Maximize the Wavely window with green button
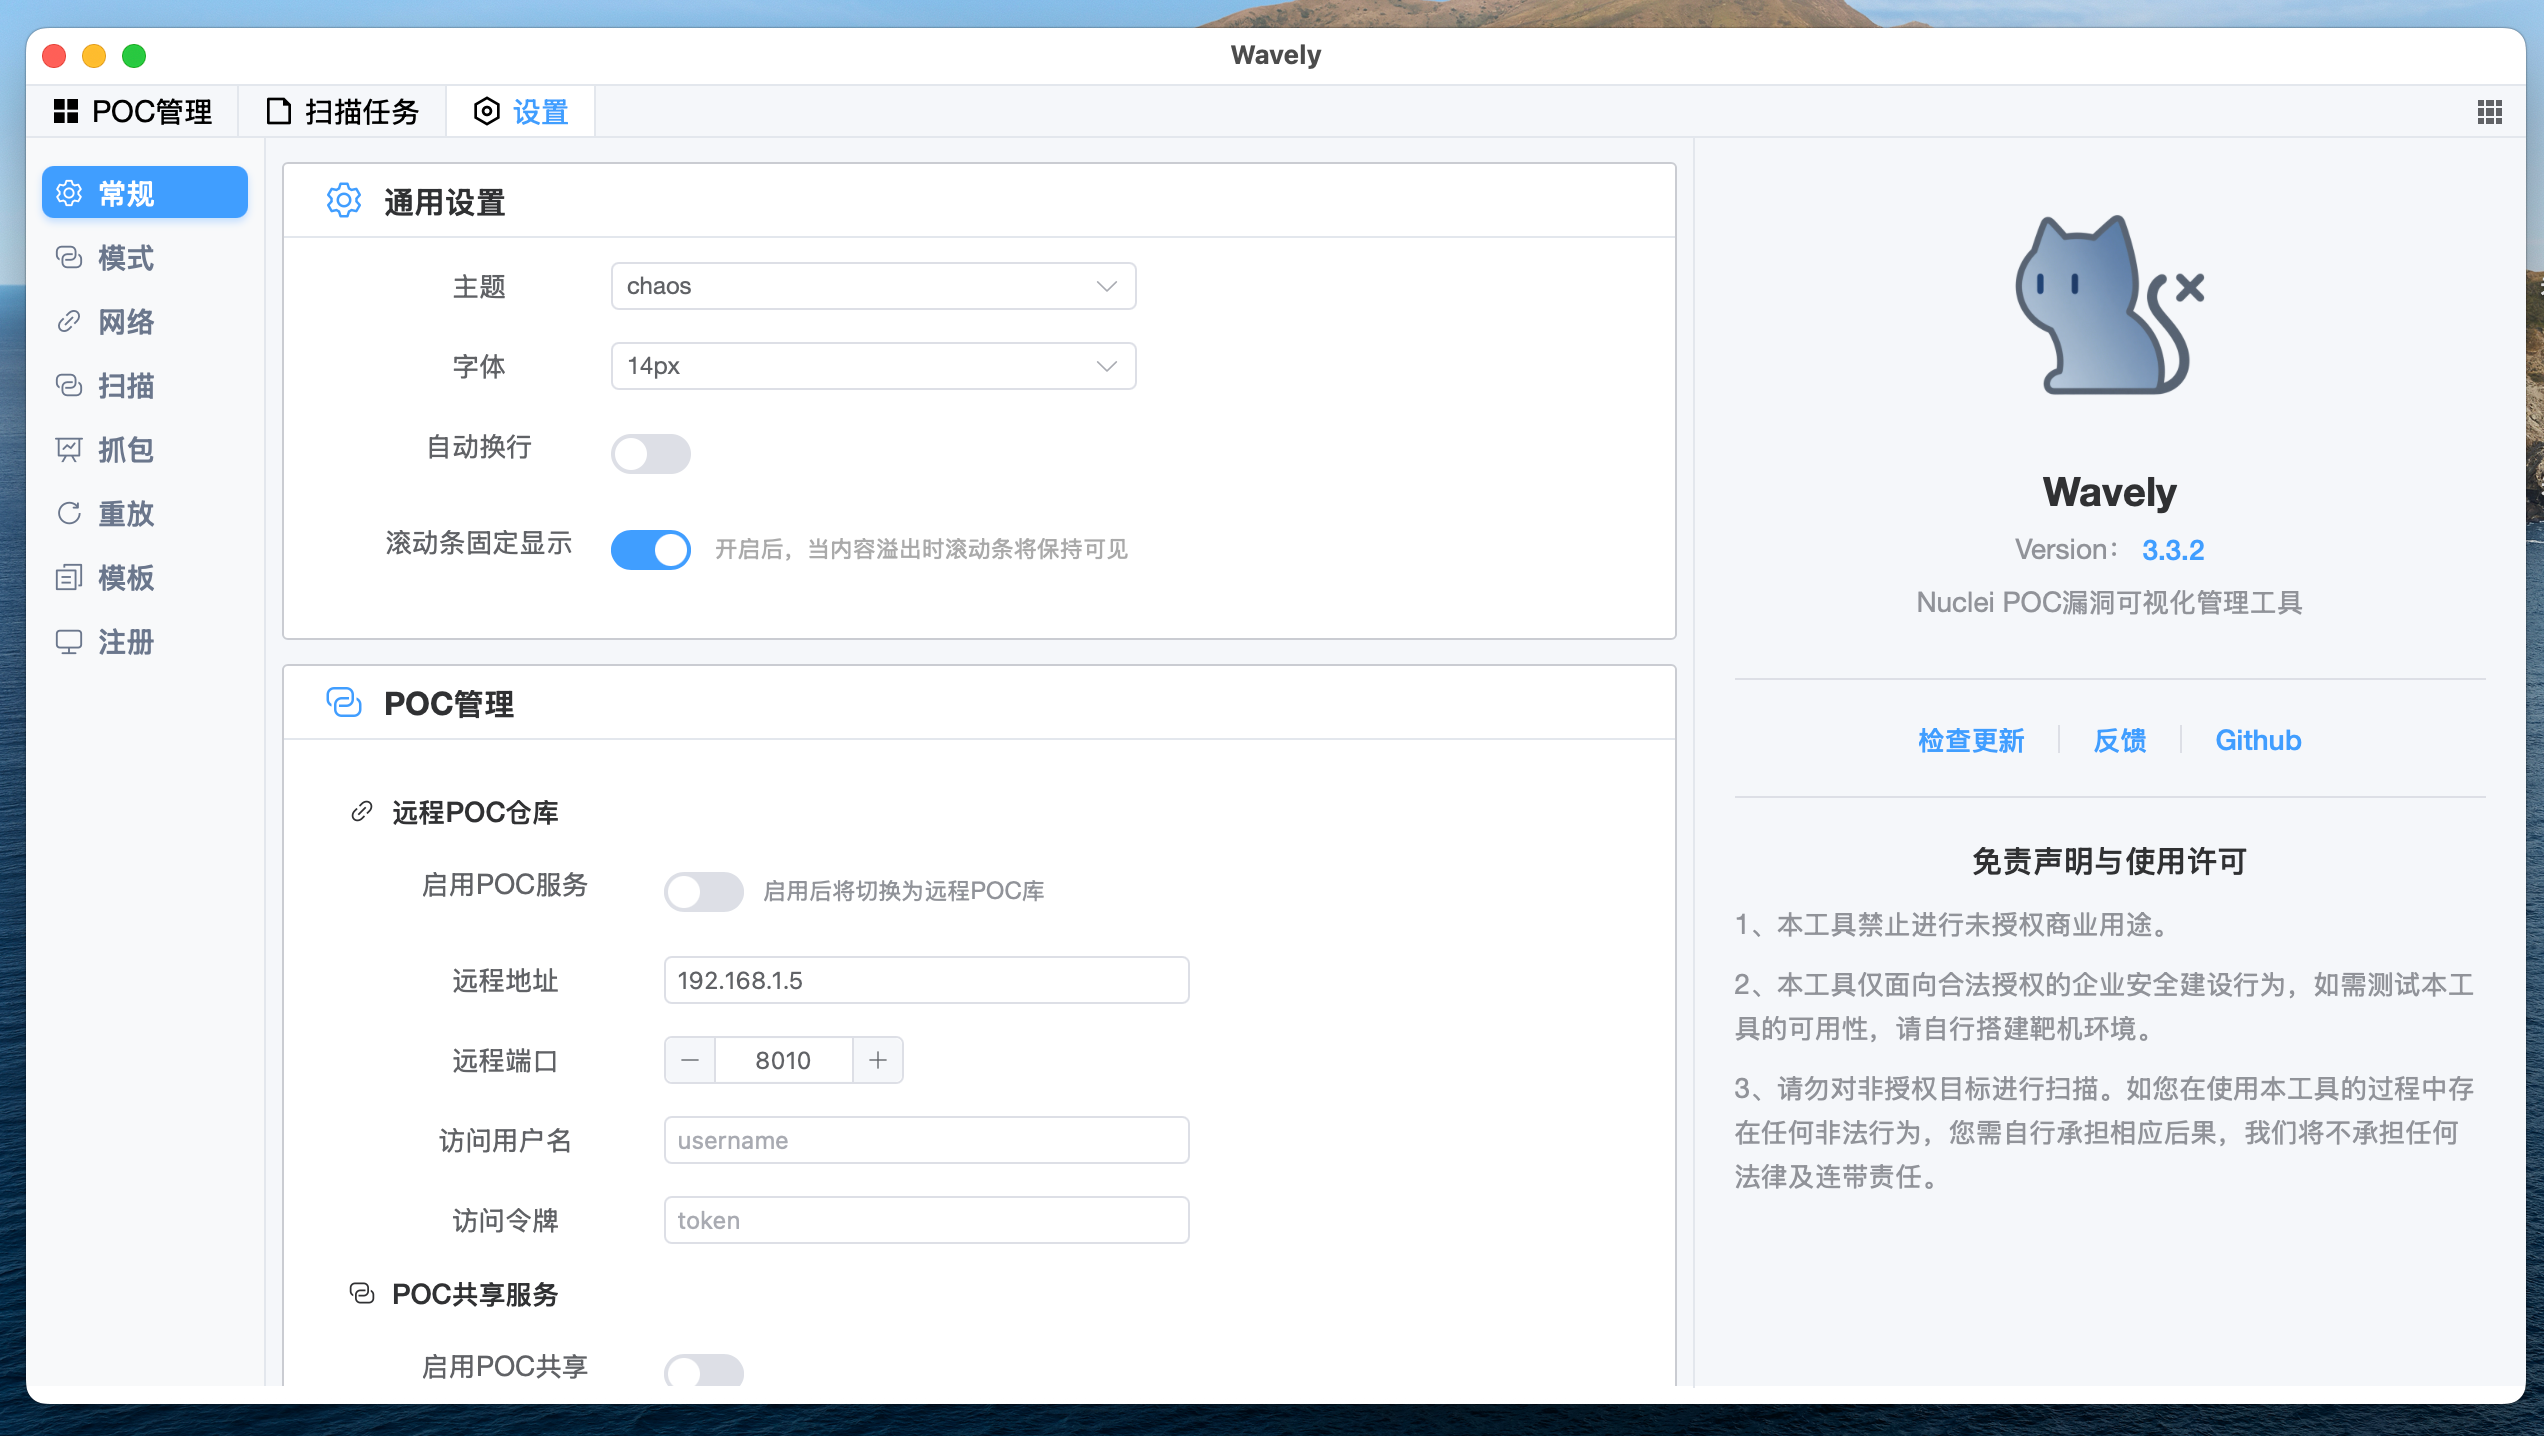 (x=134, y=55)
